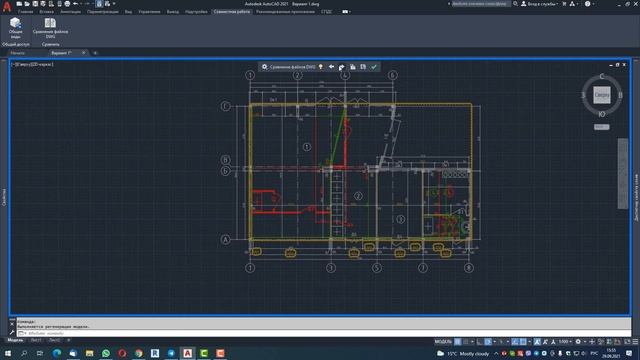Click the Общие виды (Shared Views) ribbon button

[16, 28]
